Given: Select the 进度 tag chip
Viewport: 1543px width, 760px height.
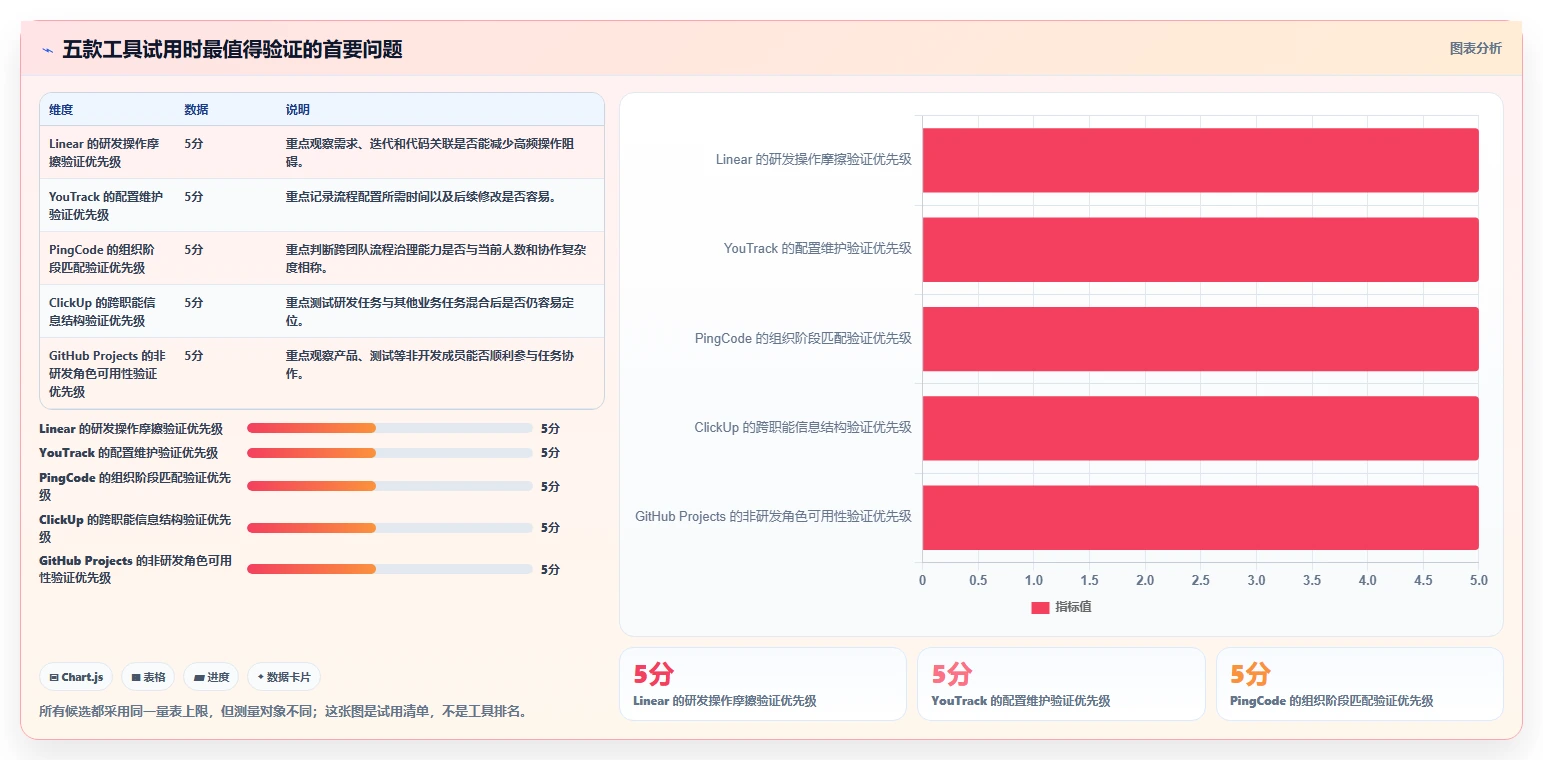Looking at the screenshot, I should 211,677.
